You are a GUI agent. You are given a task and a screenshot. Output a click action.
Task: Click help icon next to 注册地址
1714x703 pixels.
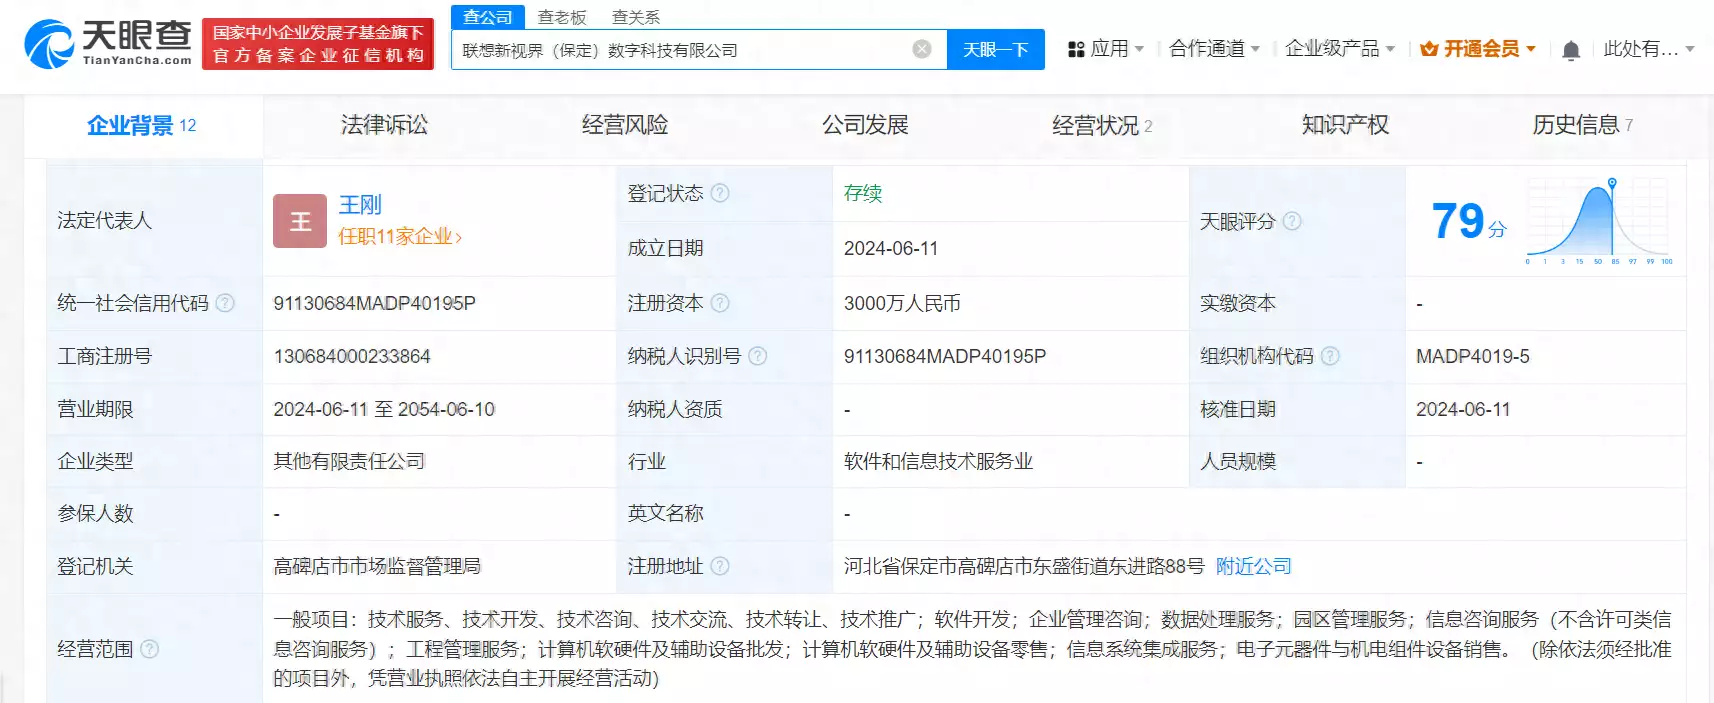(x=720, y=566)
